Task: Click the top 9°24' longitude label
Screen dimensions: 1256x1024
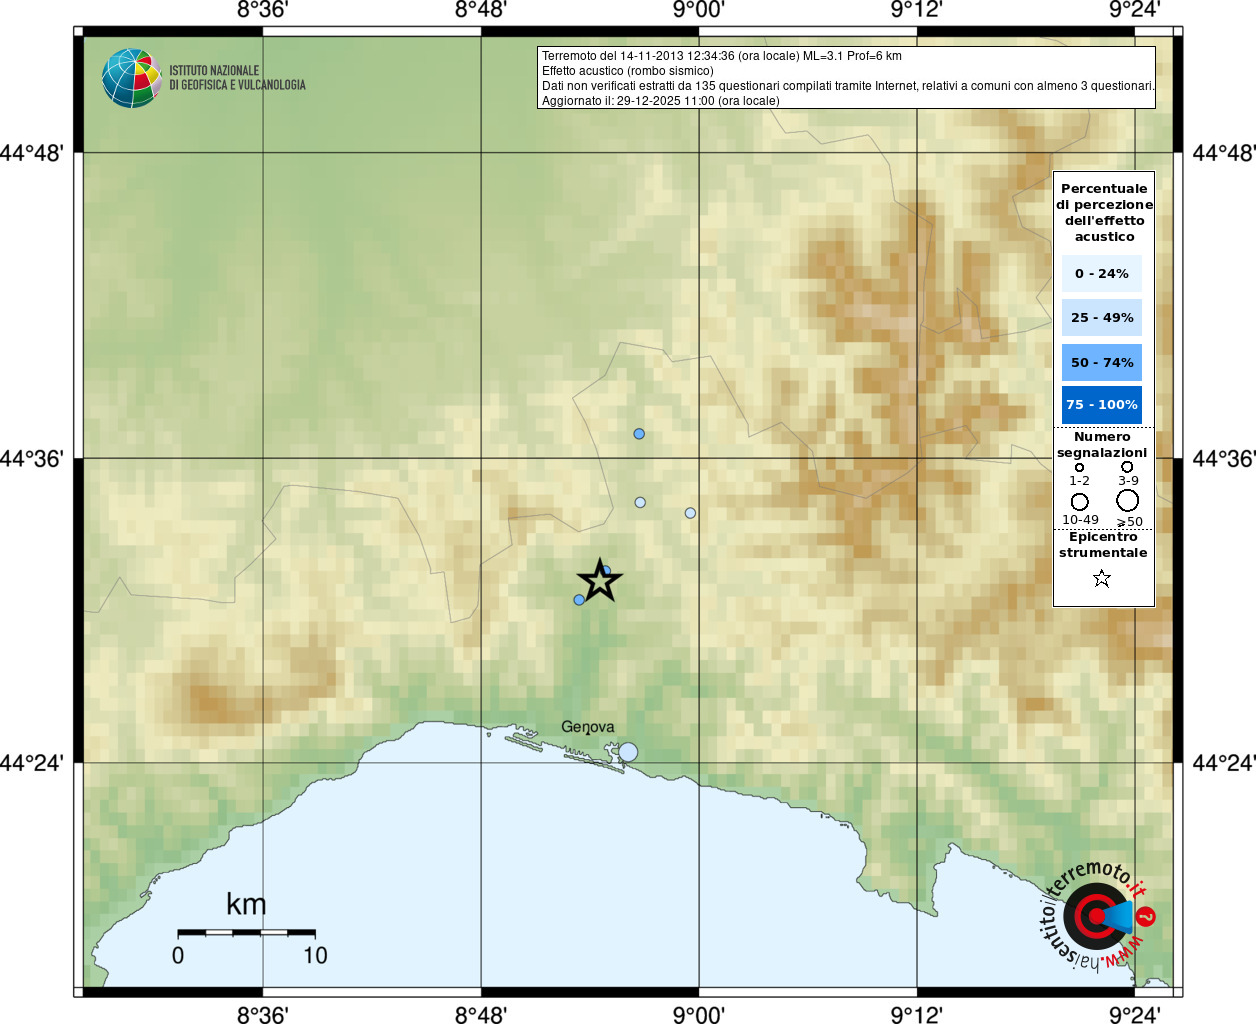Action: pos(1135,10)
